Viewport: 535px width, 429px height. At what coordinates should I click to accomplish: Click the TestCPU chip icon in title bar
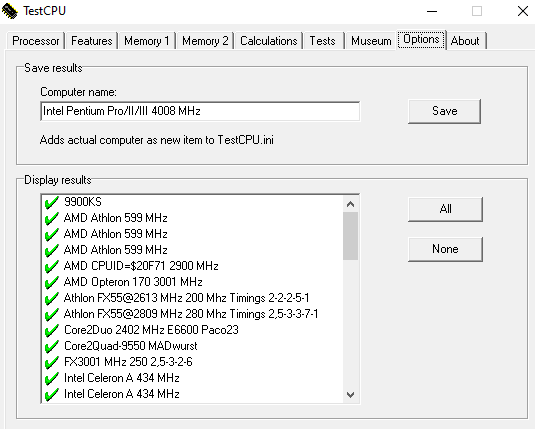(10, 11)
